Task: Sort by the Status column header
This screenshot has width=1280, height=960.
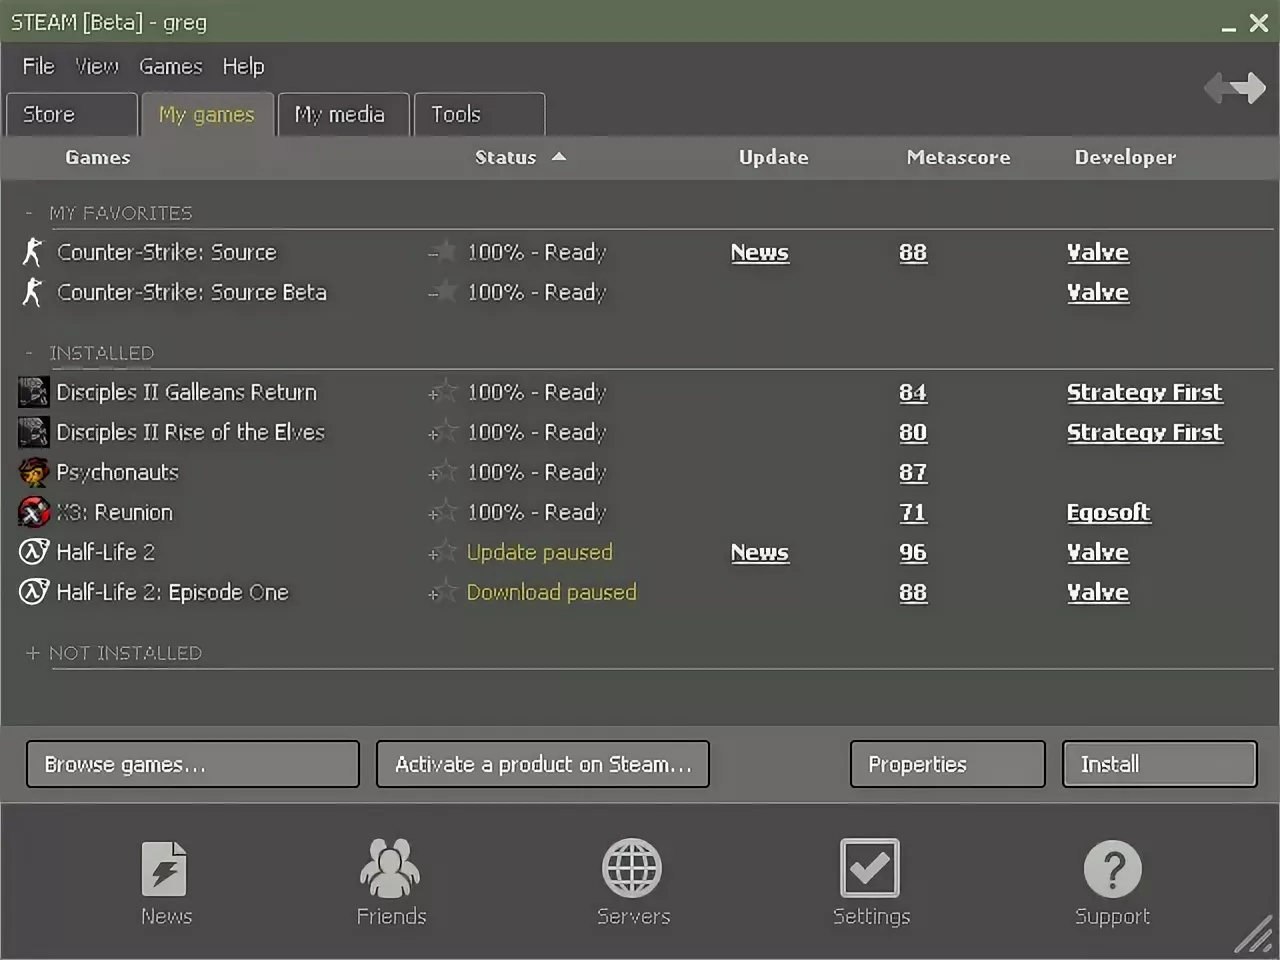Action: point(520,157)
